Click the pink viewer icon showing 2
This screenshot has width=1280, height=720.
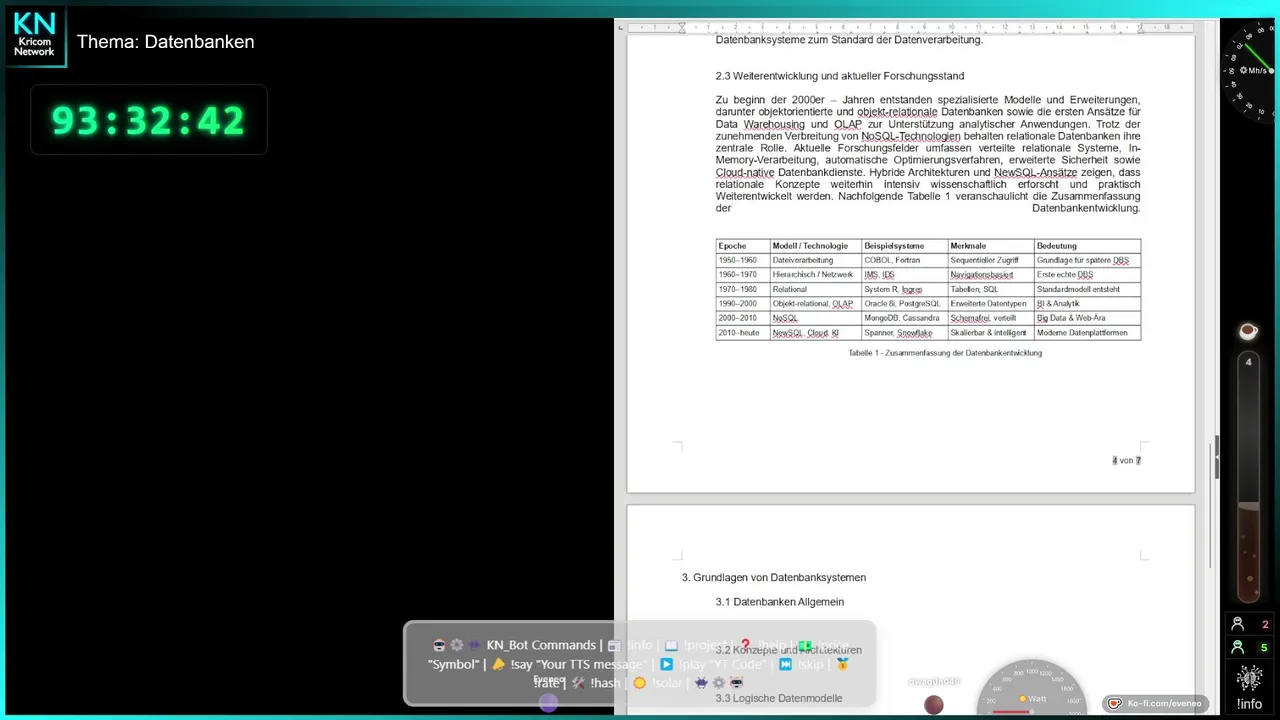coord(1237,624)
